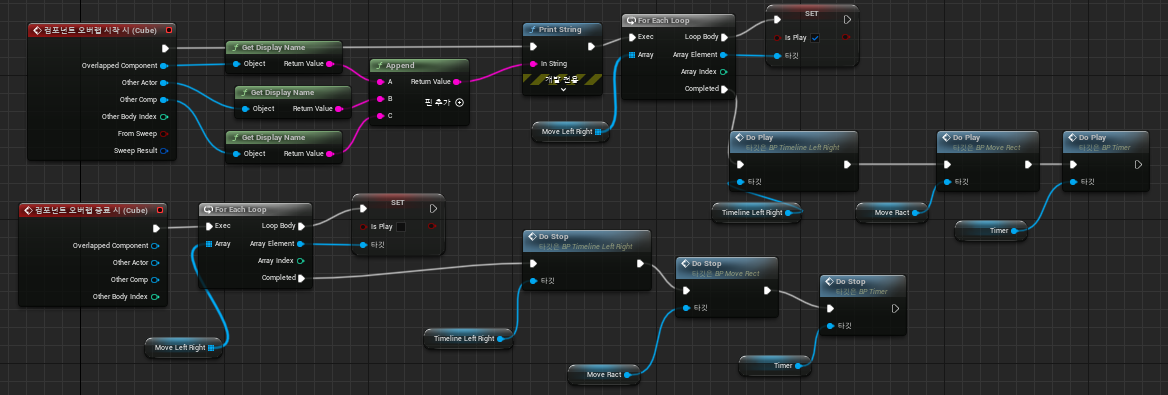
Task: Select the topmost Get Display Name node header
Action: click(284, 47)
